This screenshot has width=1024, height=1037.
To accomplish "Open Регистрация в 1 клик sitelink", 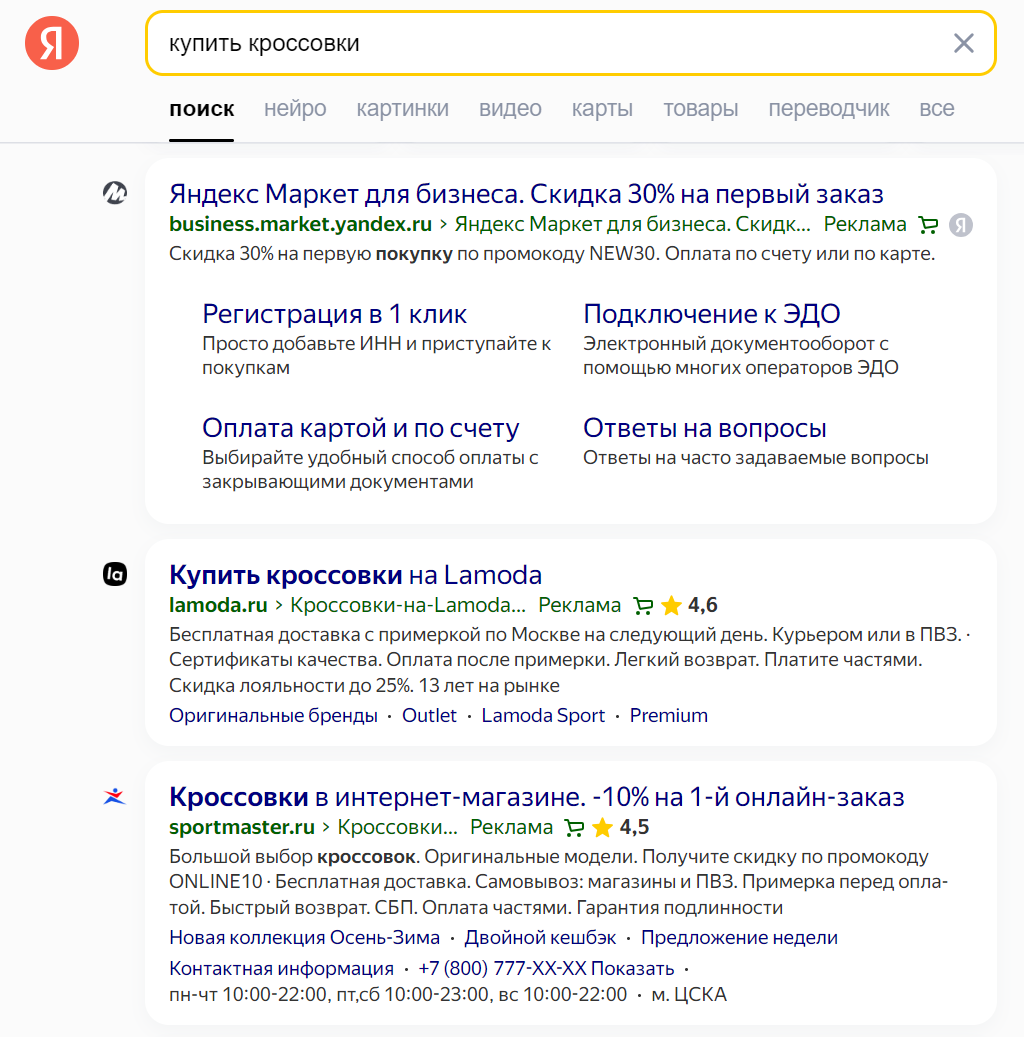I will click(x=334, y=314).
